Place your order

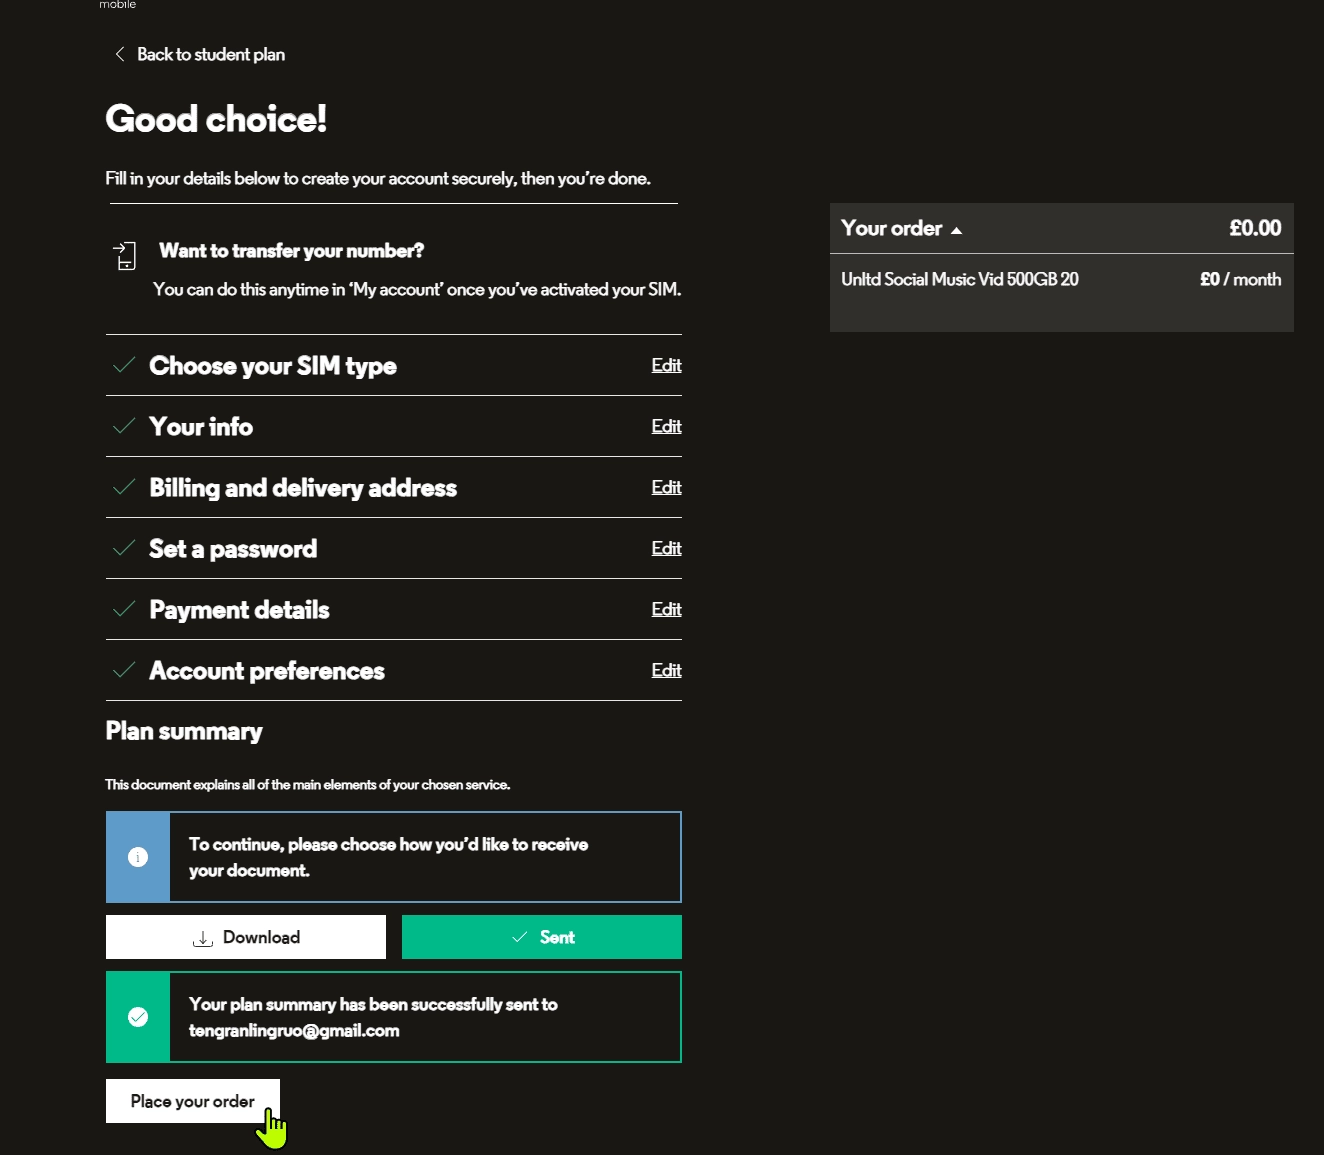click(x=193, y=1101)
